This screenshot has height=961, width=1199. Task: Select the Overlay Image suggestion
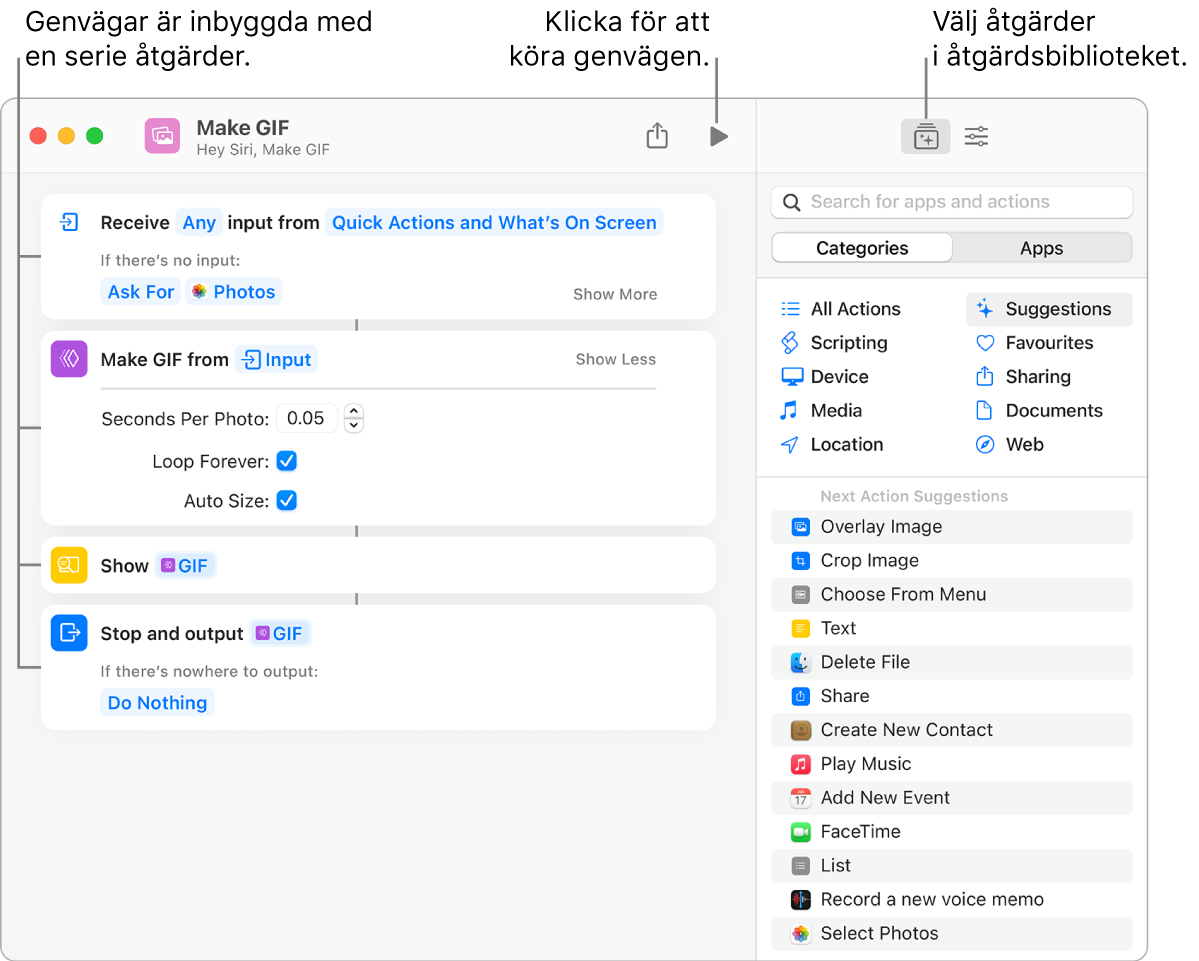point(951,527)
